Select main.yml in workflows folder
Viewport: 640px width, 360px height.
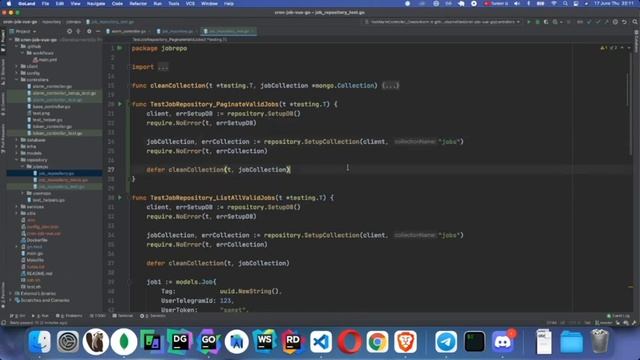tap(45, 60)
